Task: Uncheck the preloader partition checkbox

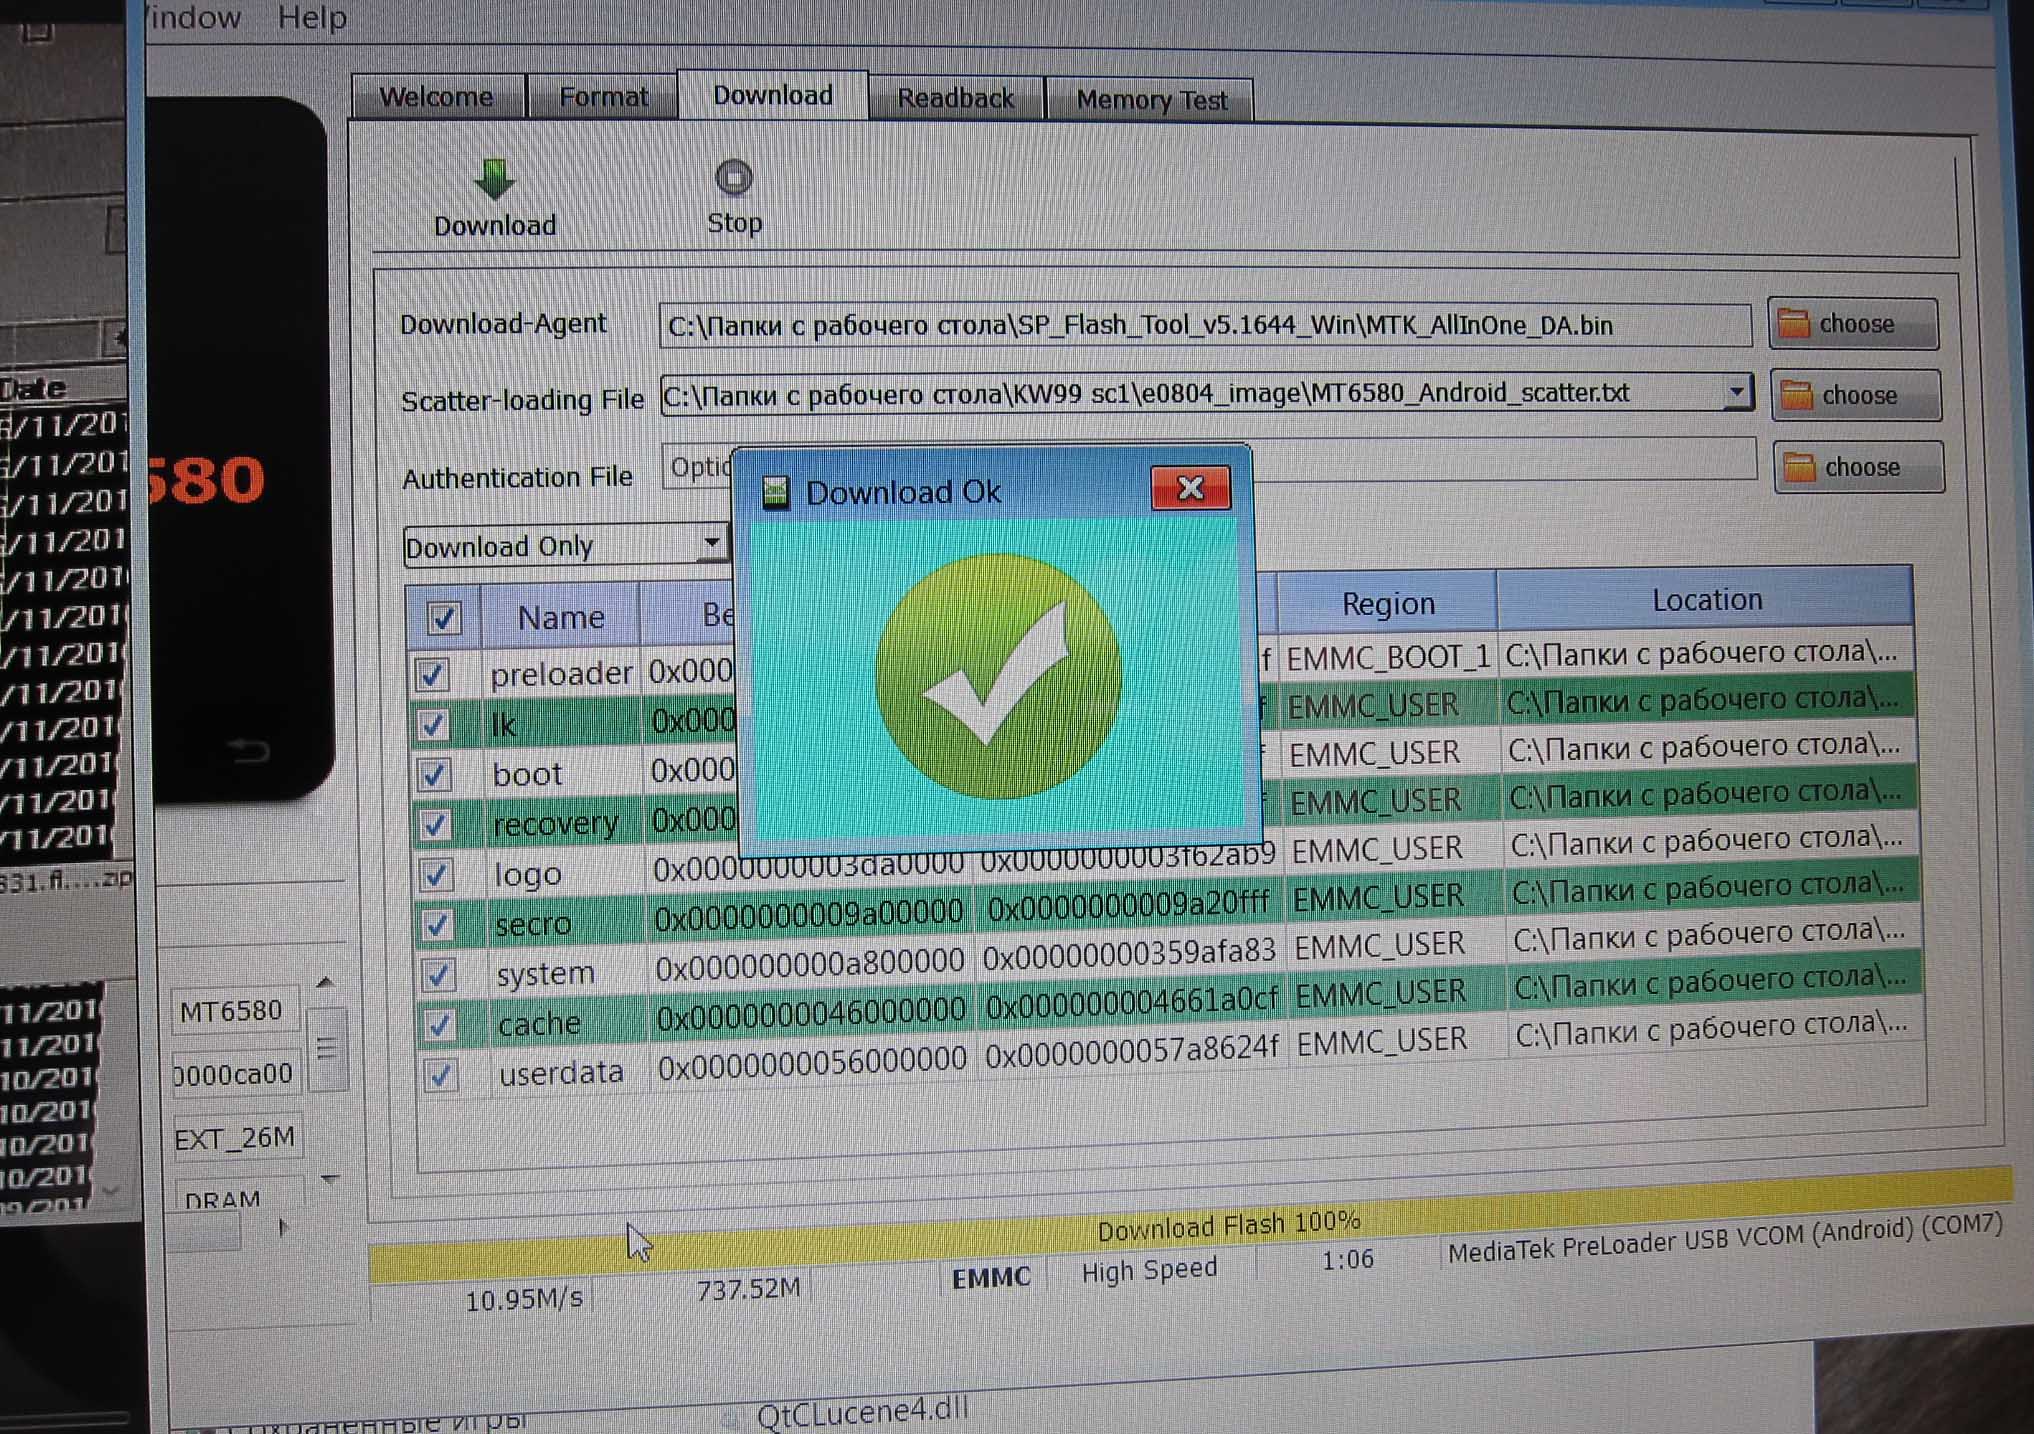Action: [431, 674]
